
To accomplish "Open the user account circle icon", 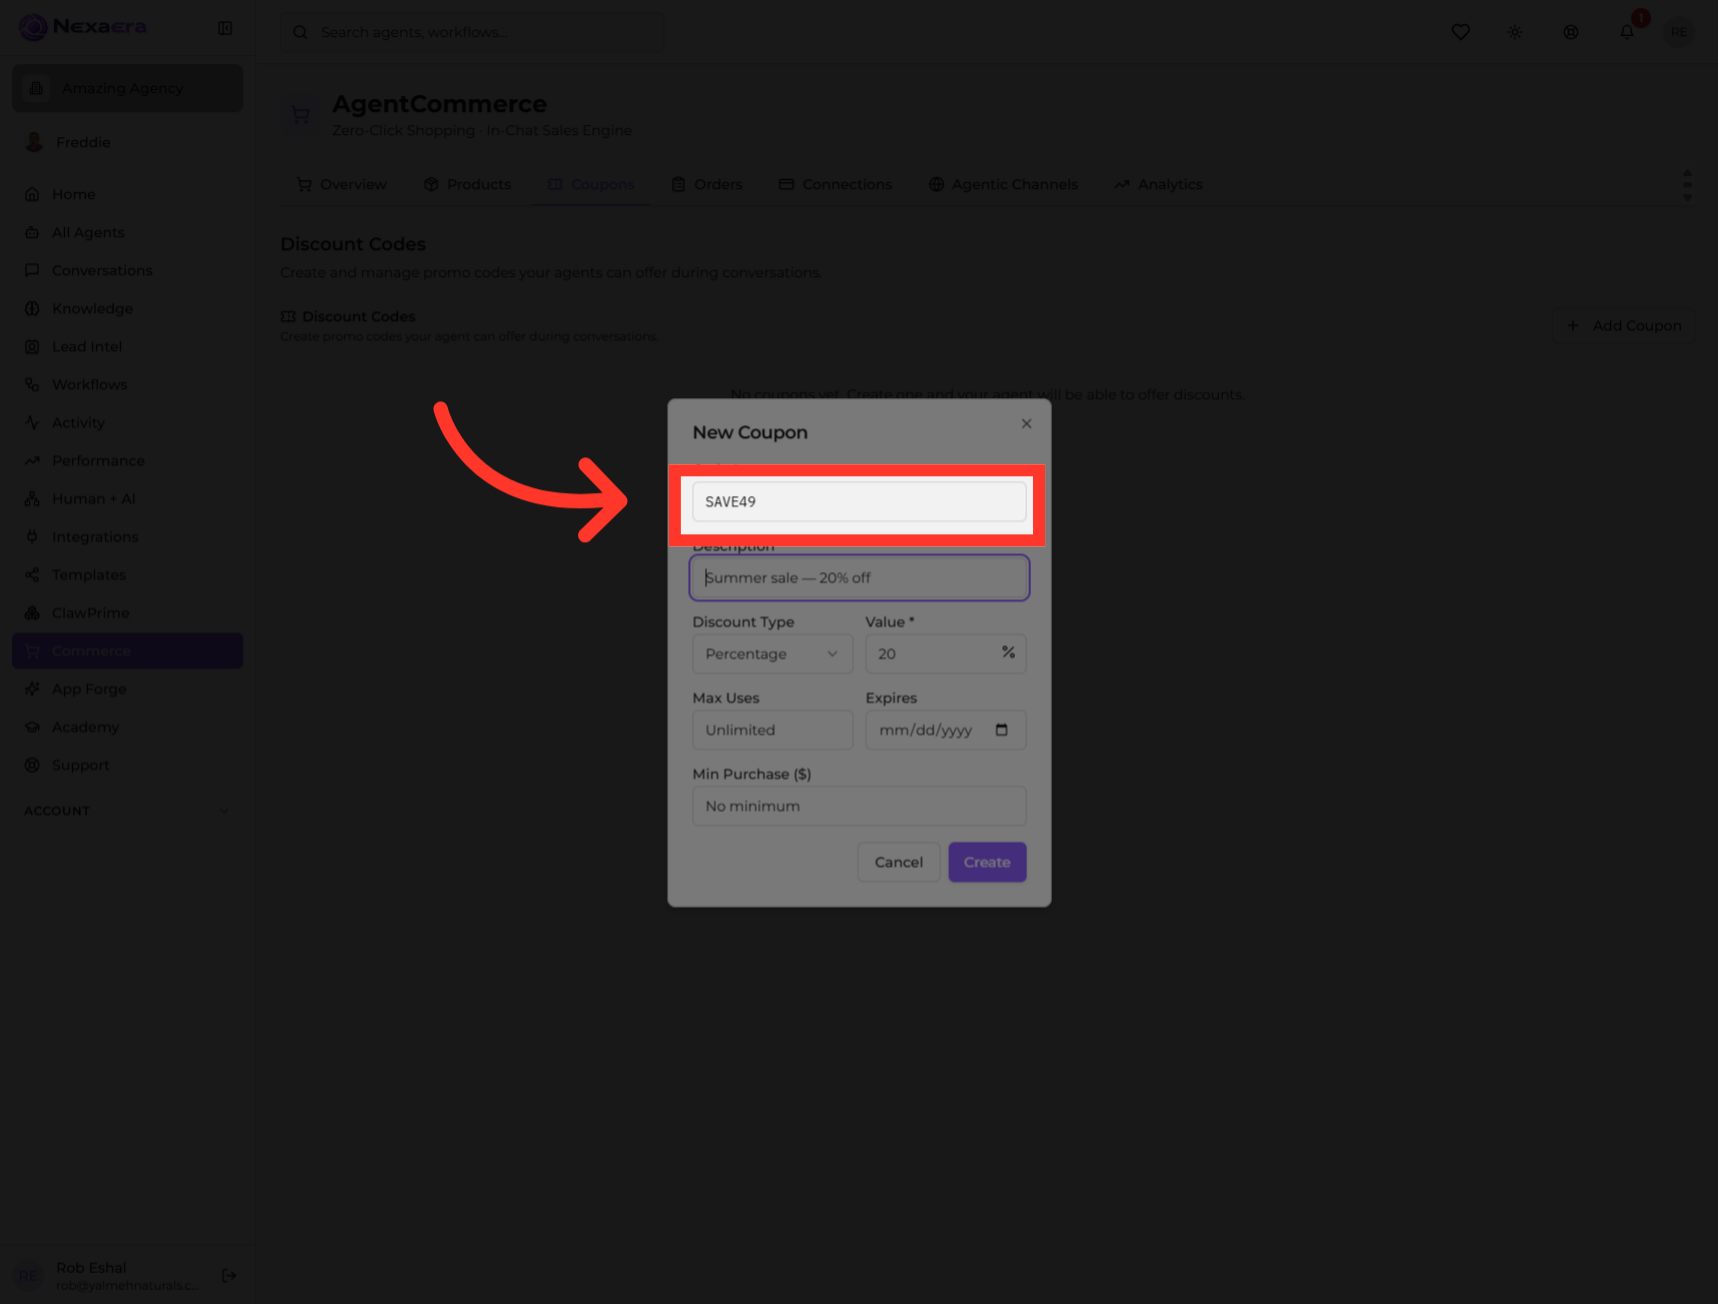I will (1571, 32).
